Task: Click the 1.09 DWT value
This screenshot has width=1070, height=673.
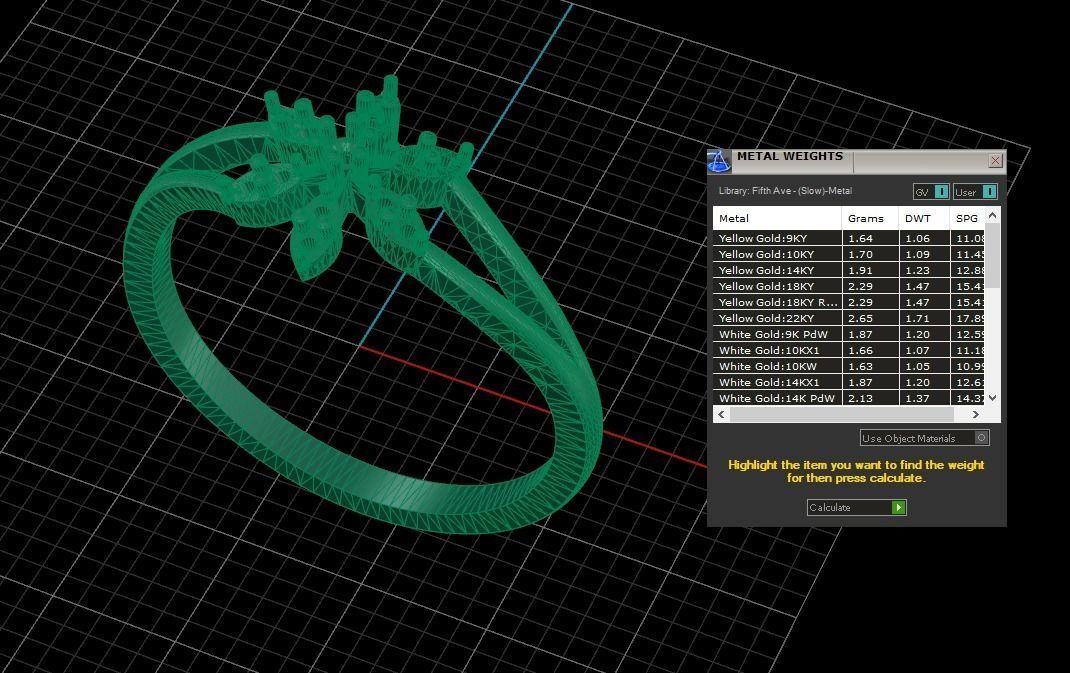Action: (x=917, y=254)
